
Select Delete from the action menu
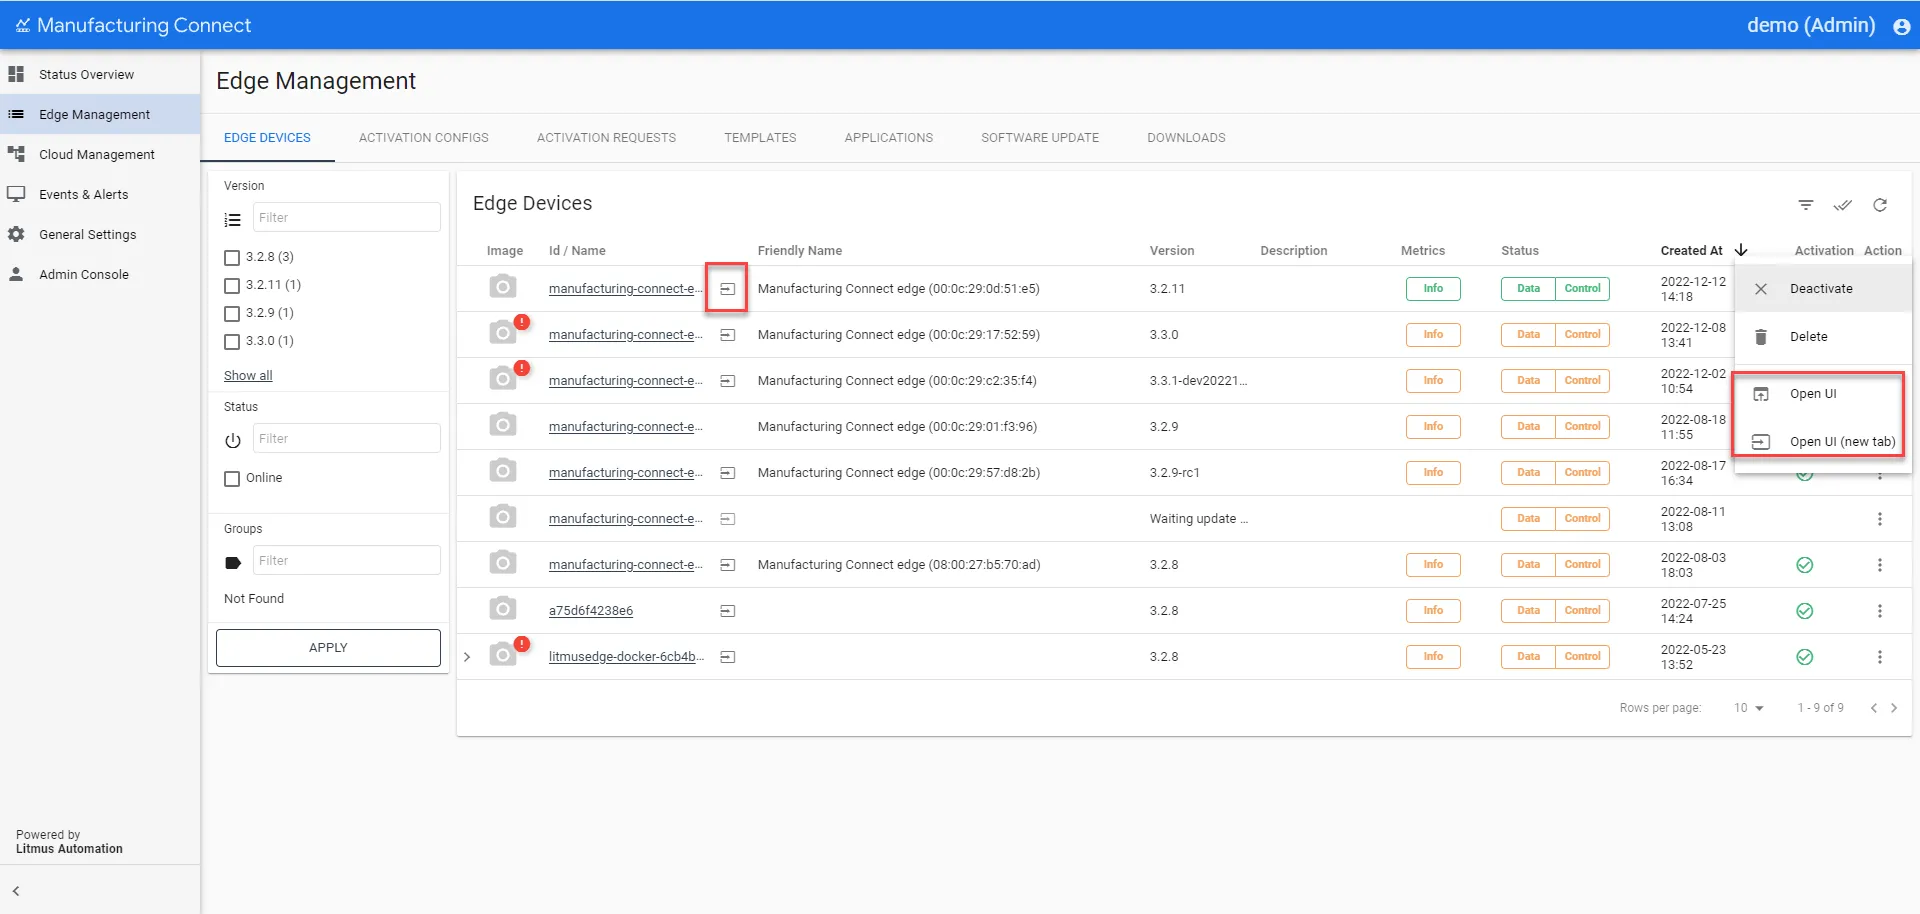point(1823,337)
